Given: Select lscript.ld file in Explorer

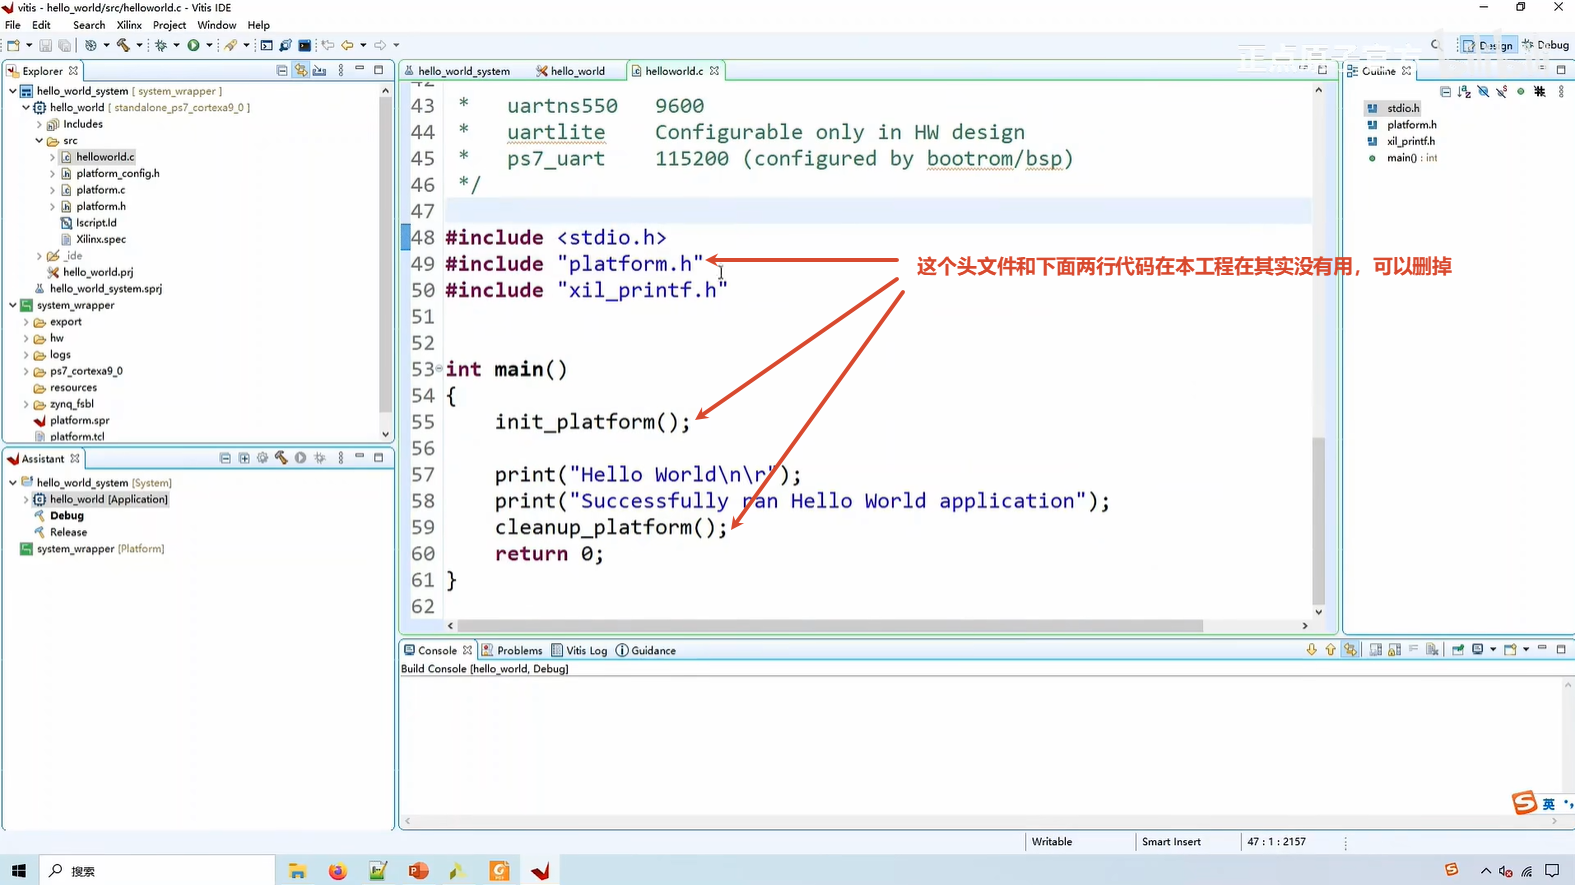Looking at the screenshot, I should pos(96,223).
